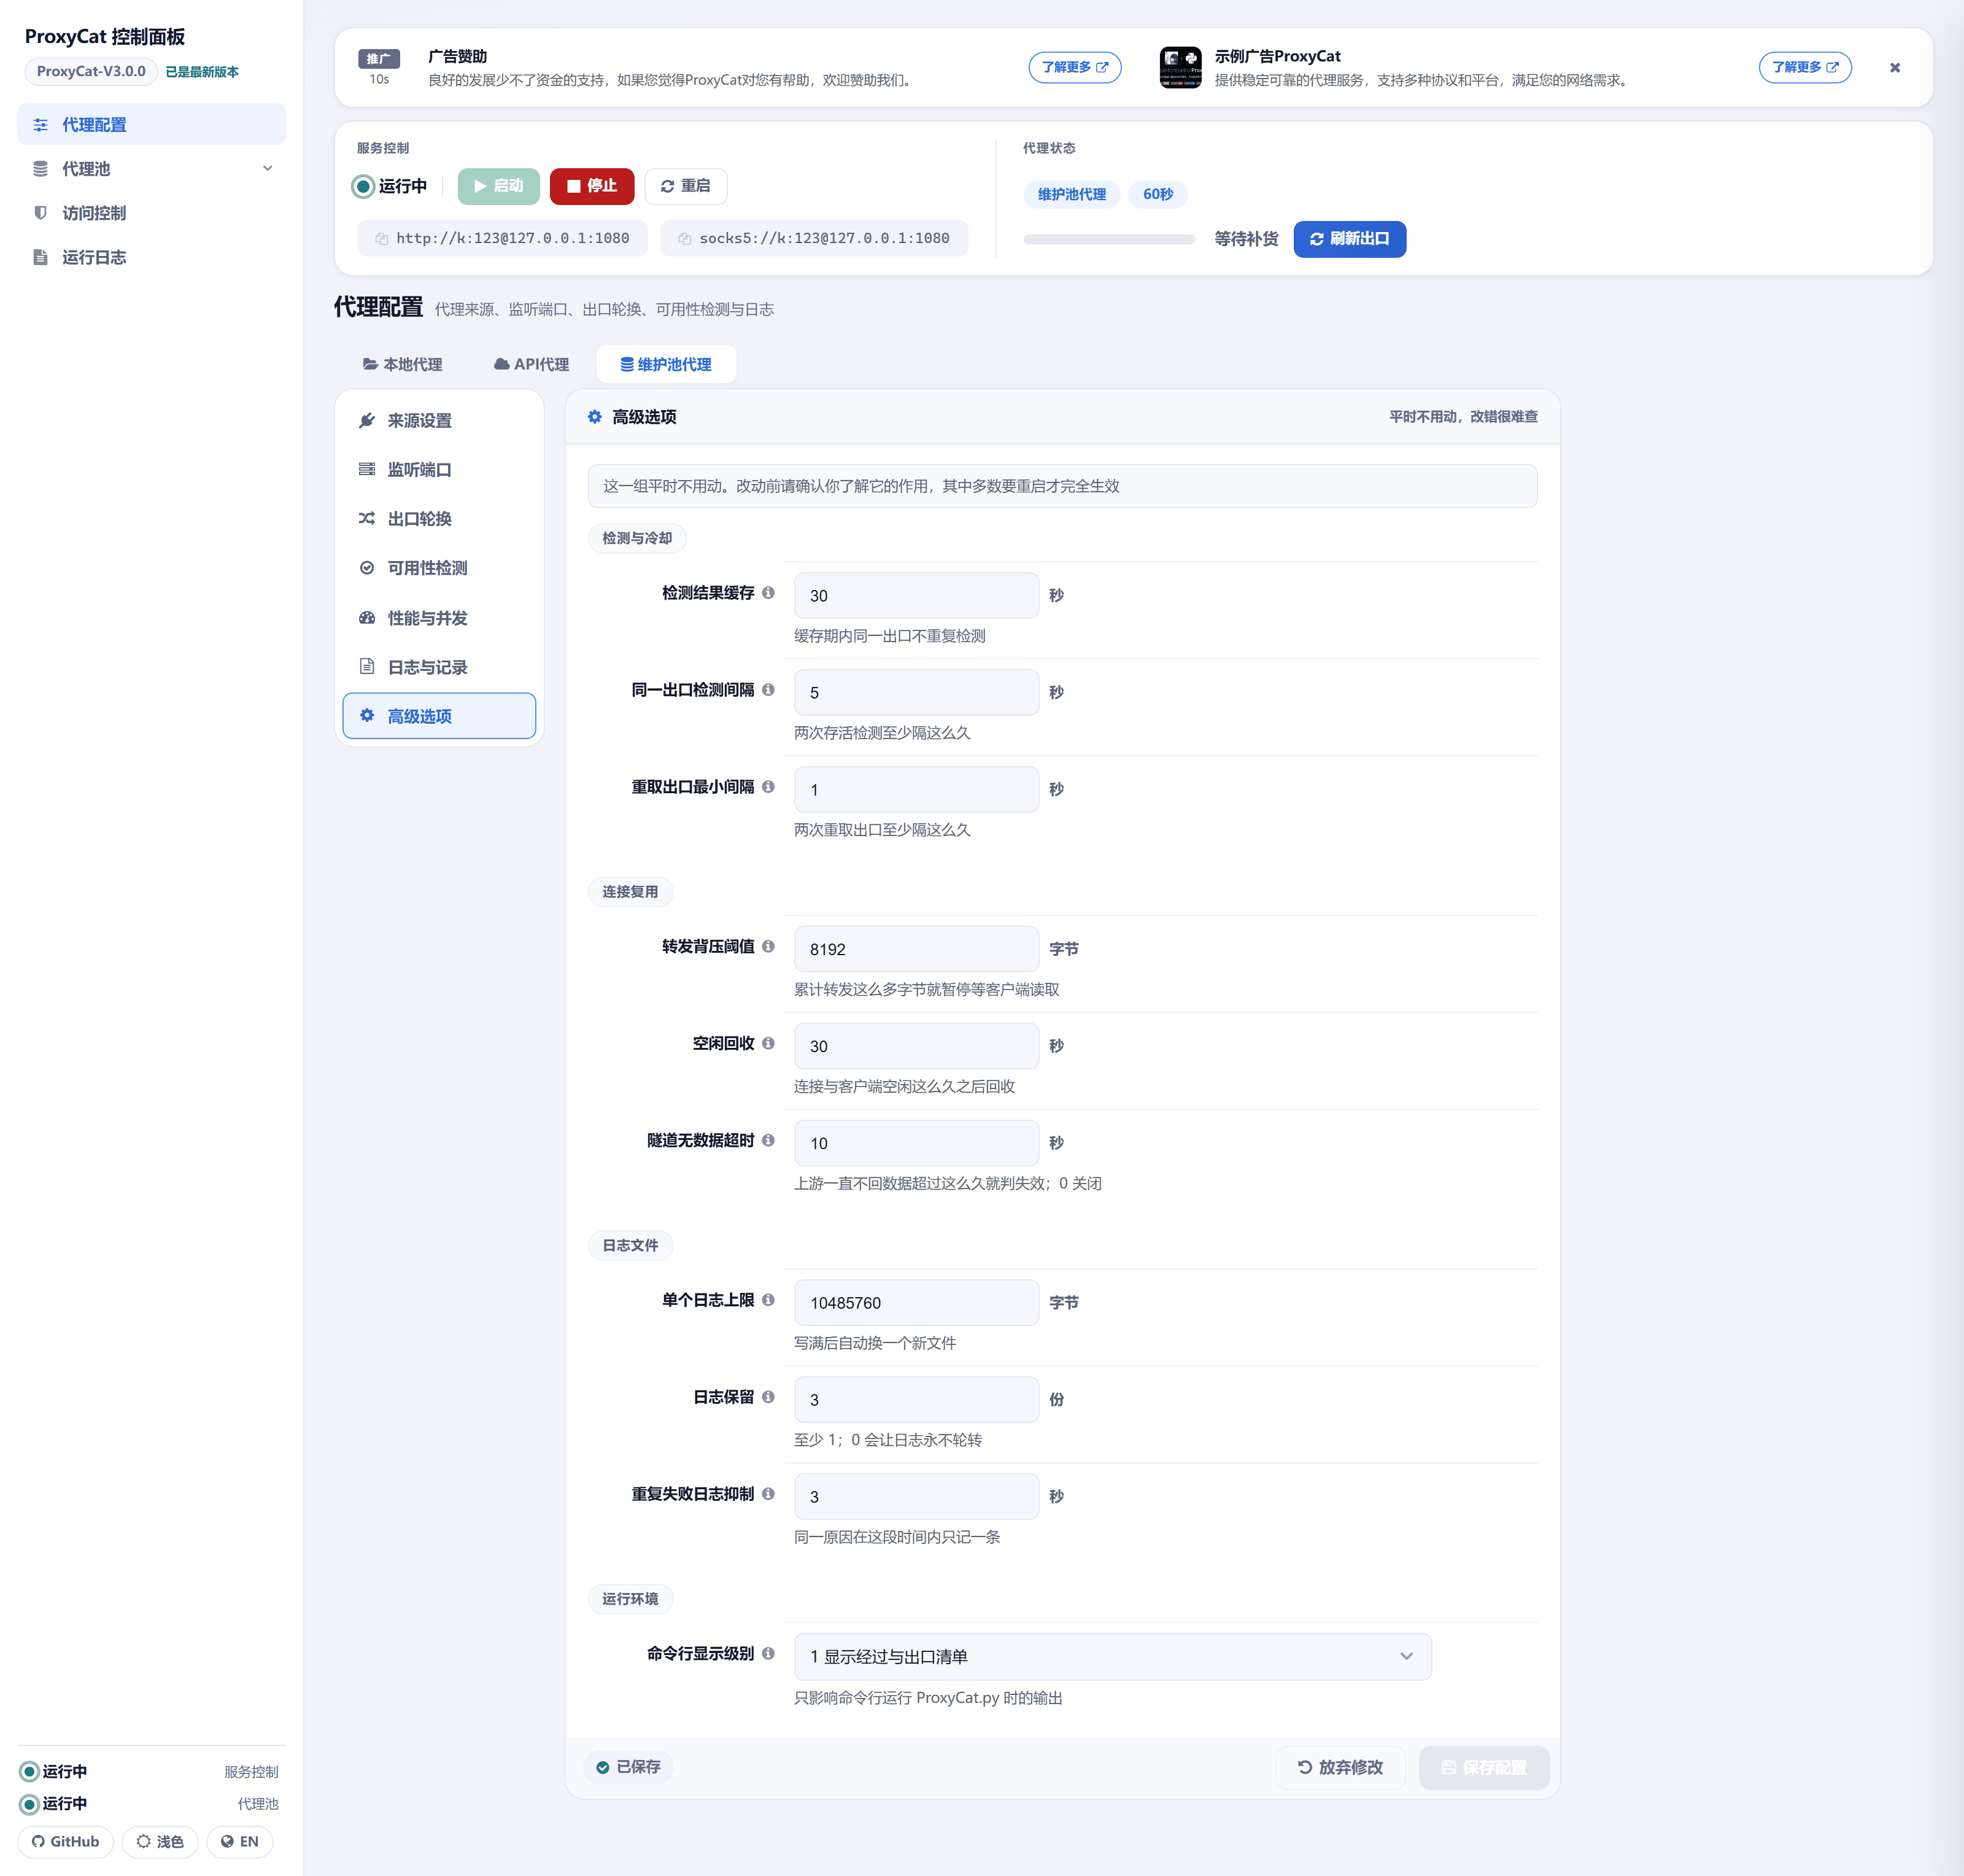Click the 停止 service button
1964x1876 pixels.
592,186
